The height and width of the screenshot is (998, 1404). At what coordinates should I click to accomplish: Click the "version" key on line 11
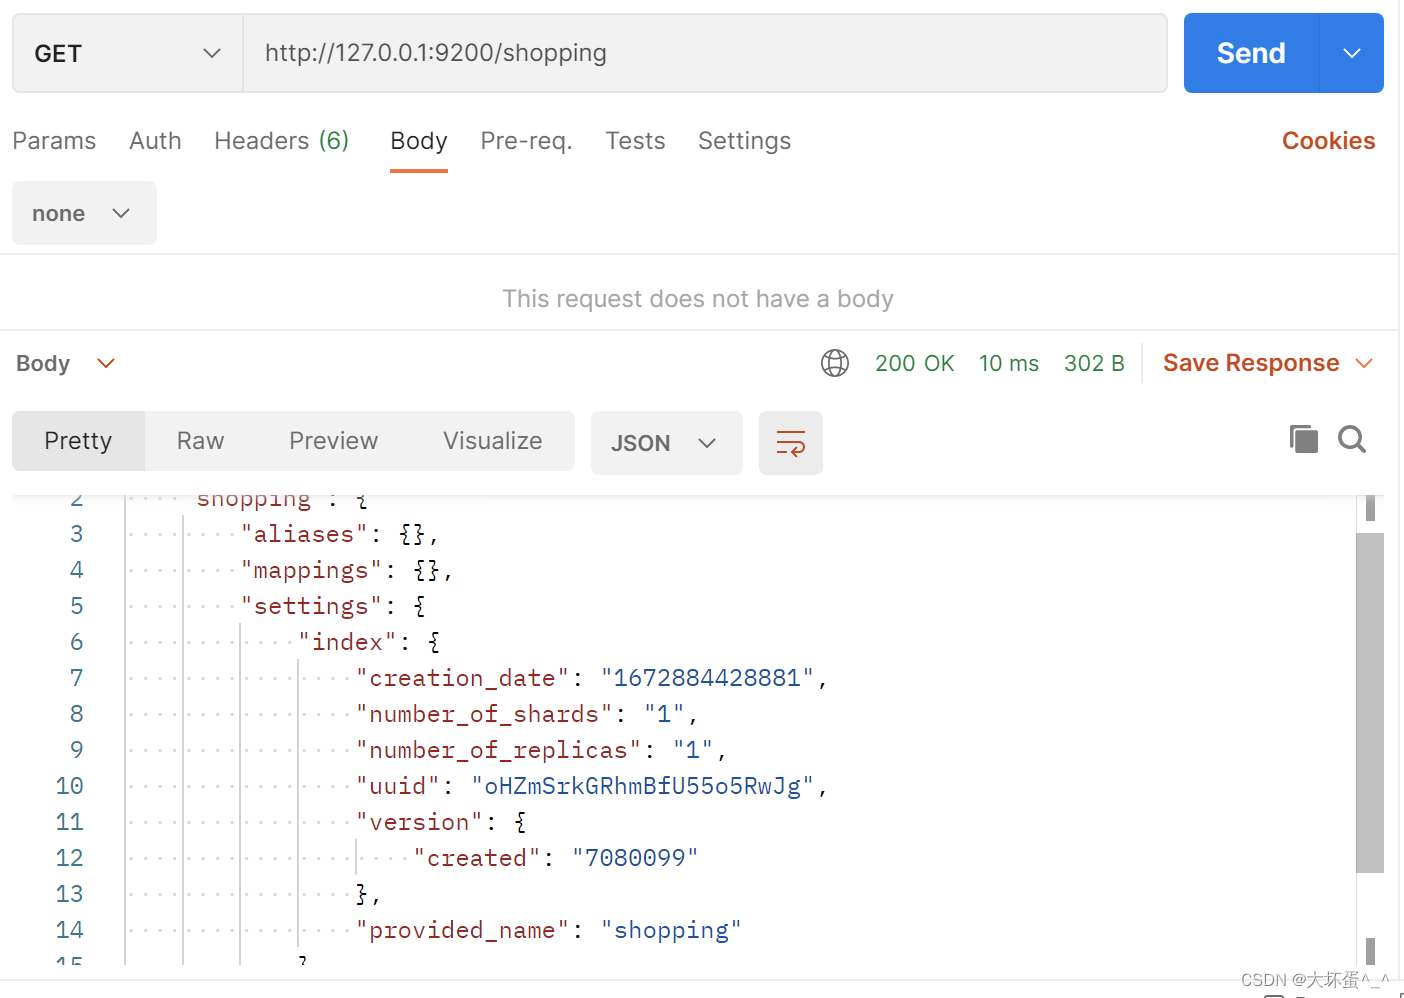419,822
